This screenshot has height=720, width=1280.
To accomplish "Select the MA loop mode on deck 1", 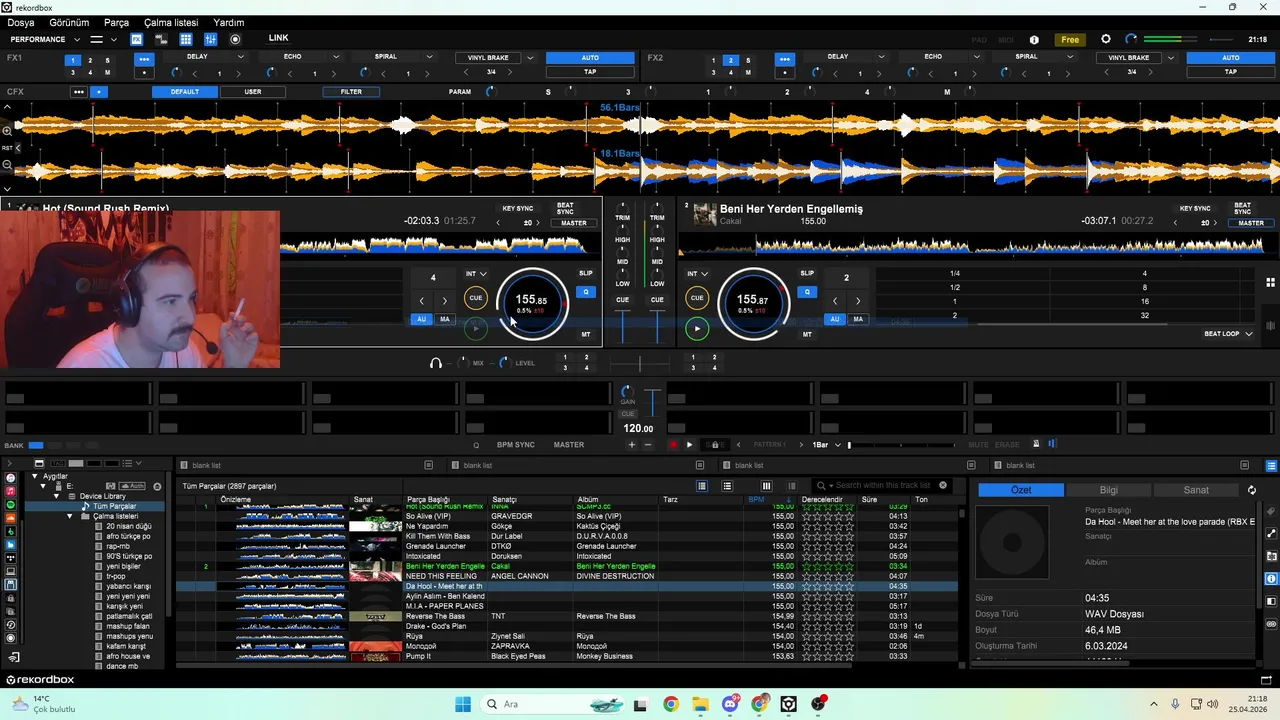I will [x=445, y=319].
